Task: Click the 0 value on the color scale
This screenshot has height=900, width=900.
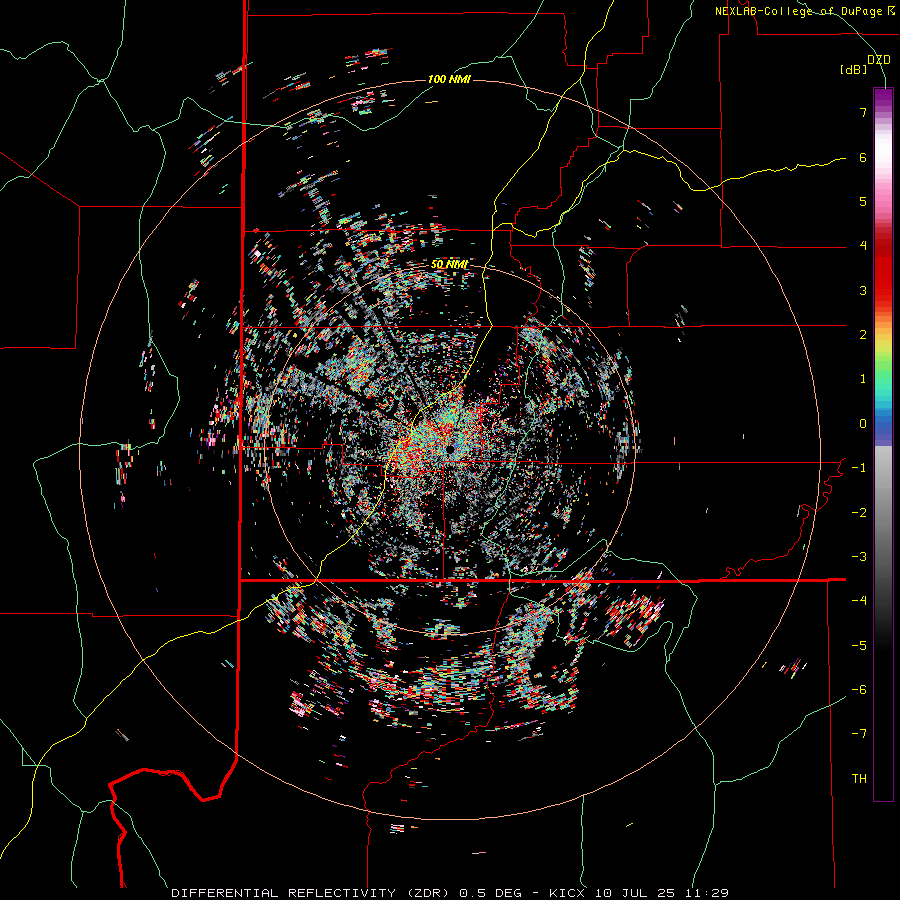Action: click(x=863, y=424)
